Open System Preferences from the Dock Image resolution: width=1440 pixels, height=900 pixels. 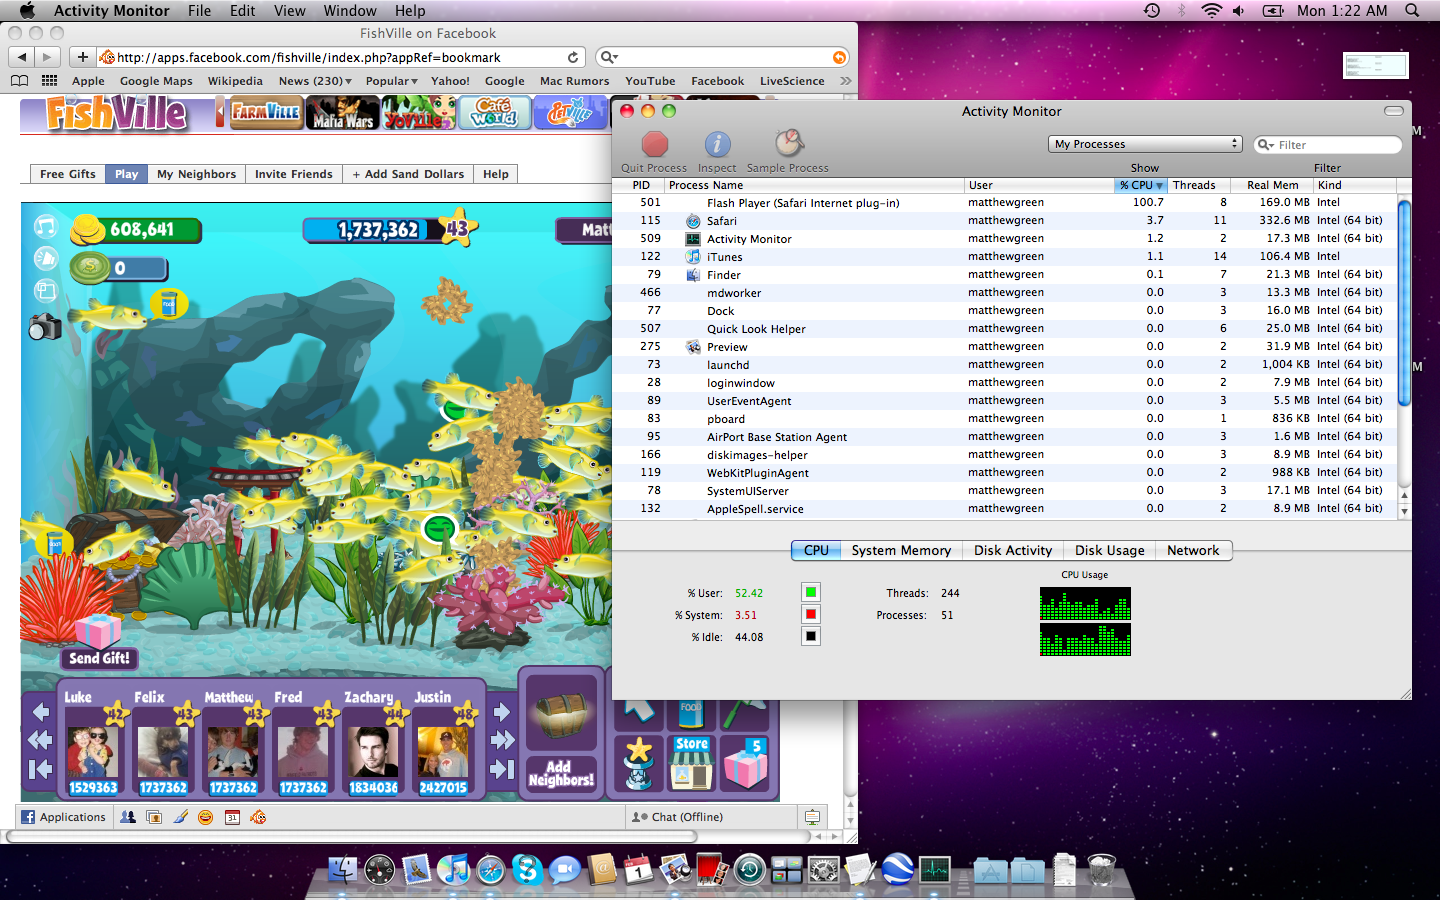point(824,870)
